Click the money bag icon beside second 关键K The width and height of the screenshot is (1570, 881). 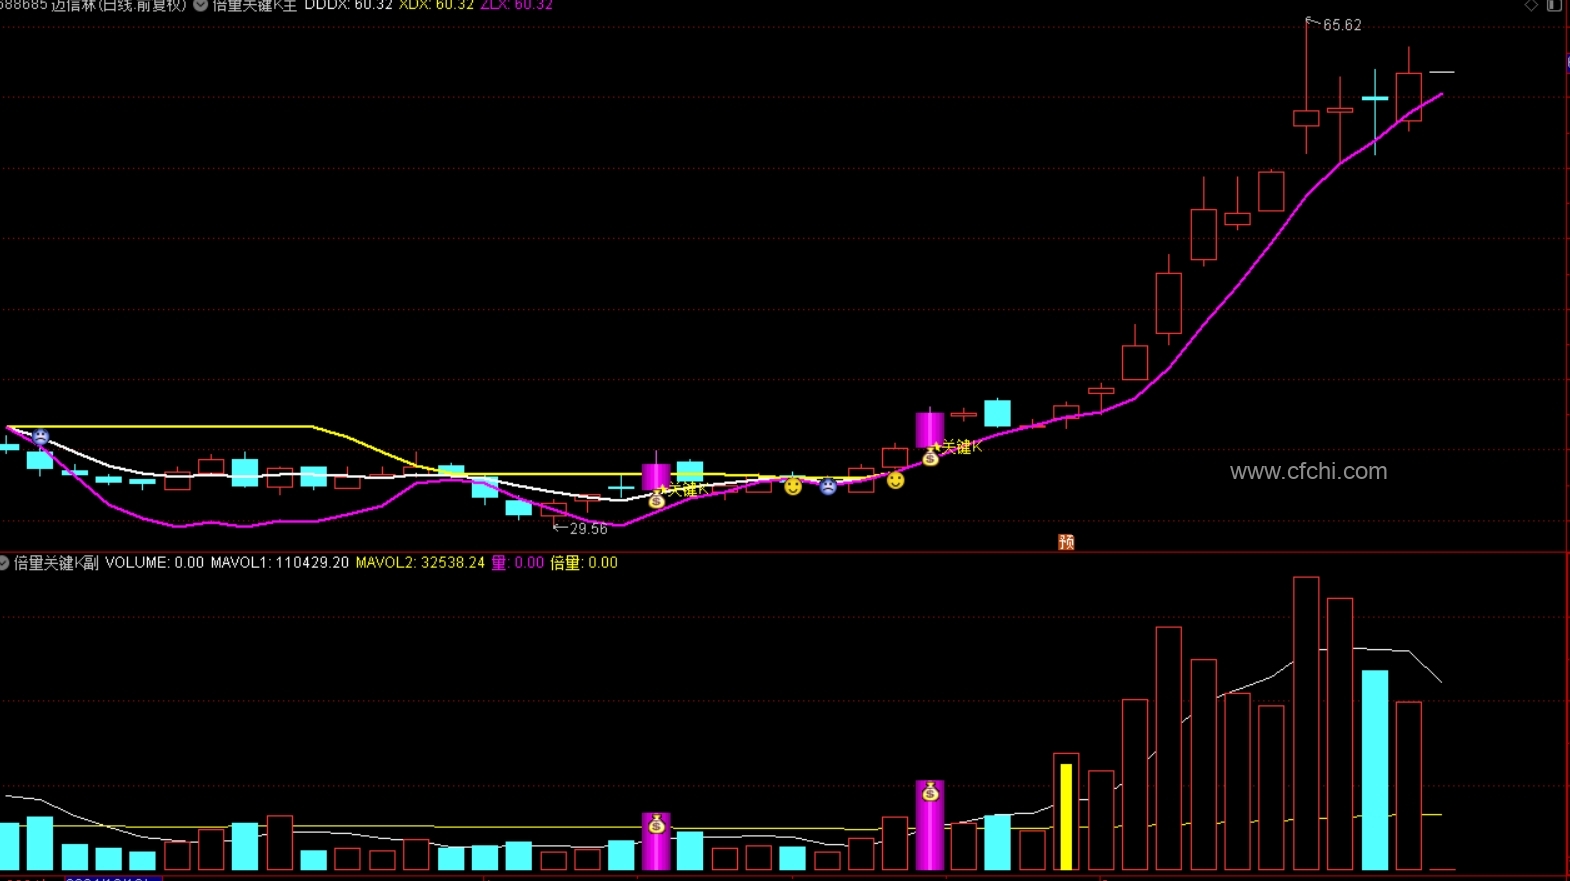tap(930, 457)
